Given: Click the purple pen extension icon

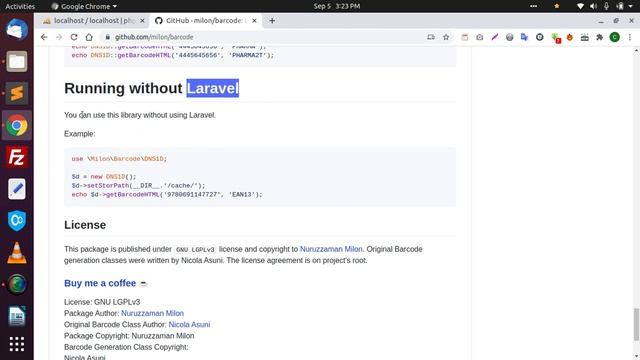Looking at the screenshot, I should (495, 37).
